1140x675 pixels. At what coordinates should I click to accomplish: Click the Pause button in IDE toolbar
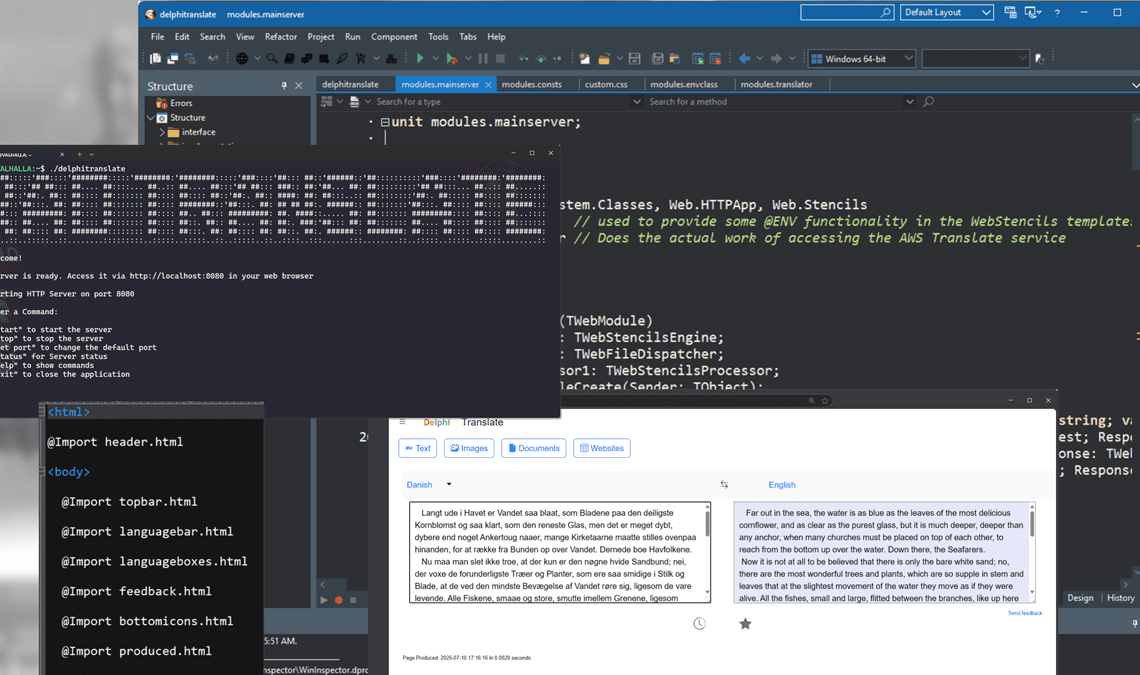[483, 59]
